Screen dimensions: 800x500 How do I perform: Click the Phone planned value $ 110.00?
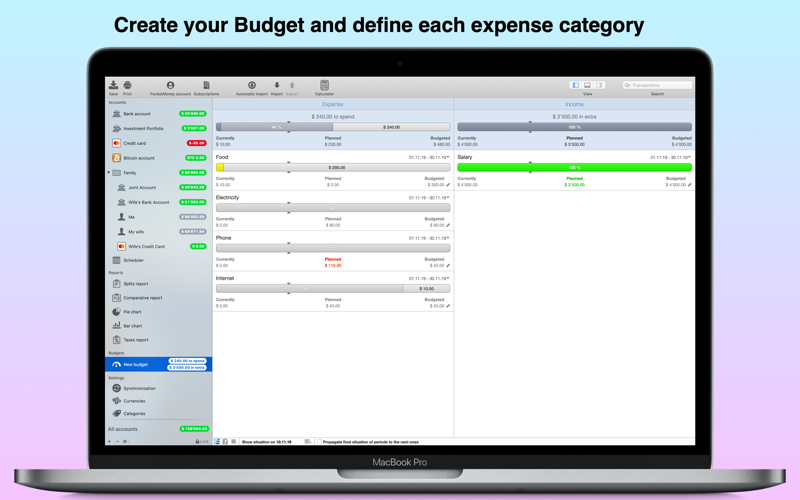[333, 266]
